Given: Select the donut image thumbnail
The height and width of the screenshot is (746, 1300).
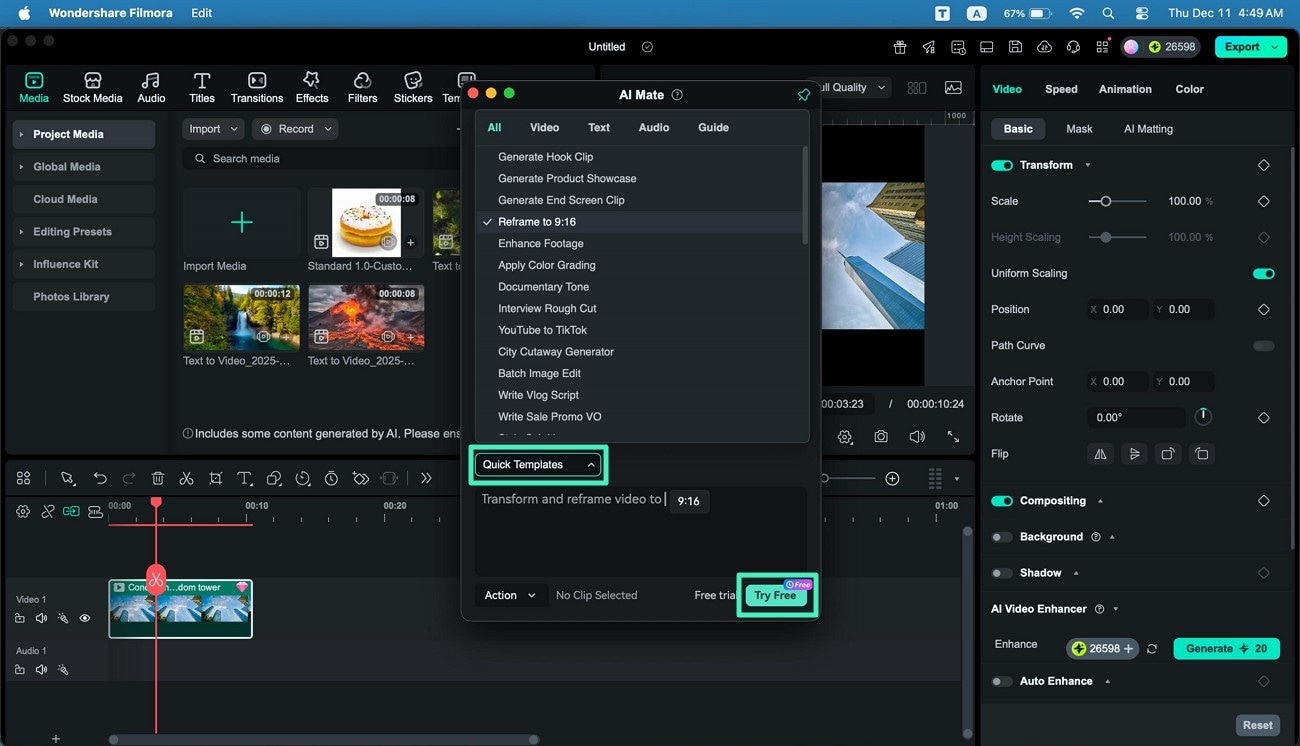Looking at the screenshot, I should [366, 221].
